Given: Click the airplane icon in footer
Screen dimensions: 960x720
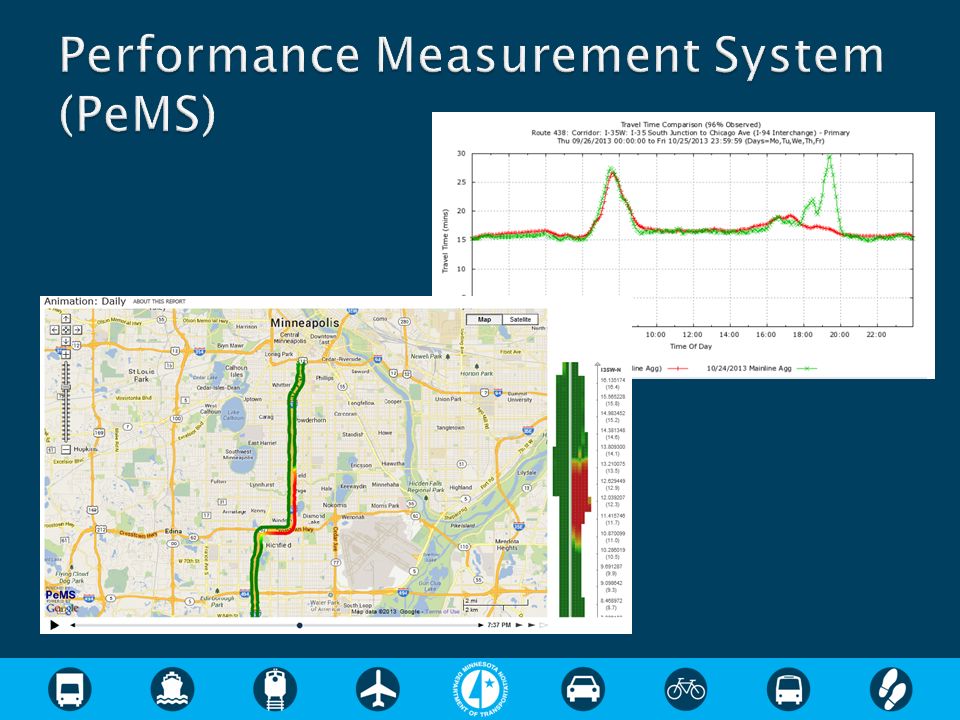Looking at the screenshot, I should point(378,689).
